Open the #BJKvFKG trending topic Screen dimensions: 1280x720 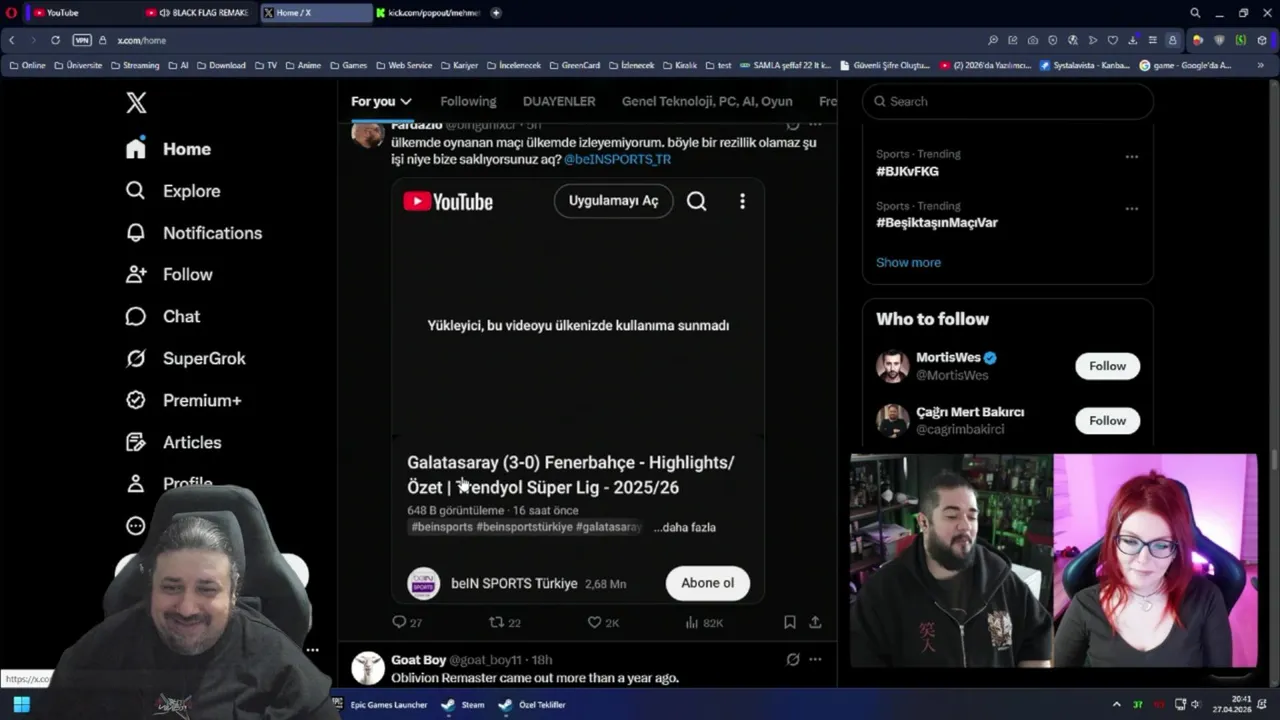907,171
